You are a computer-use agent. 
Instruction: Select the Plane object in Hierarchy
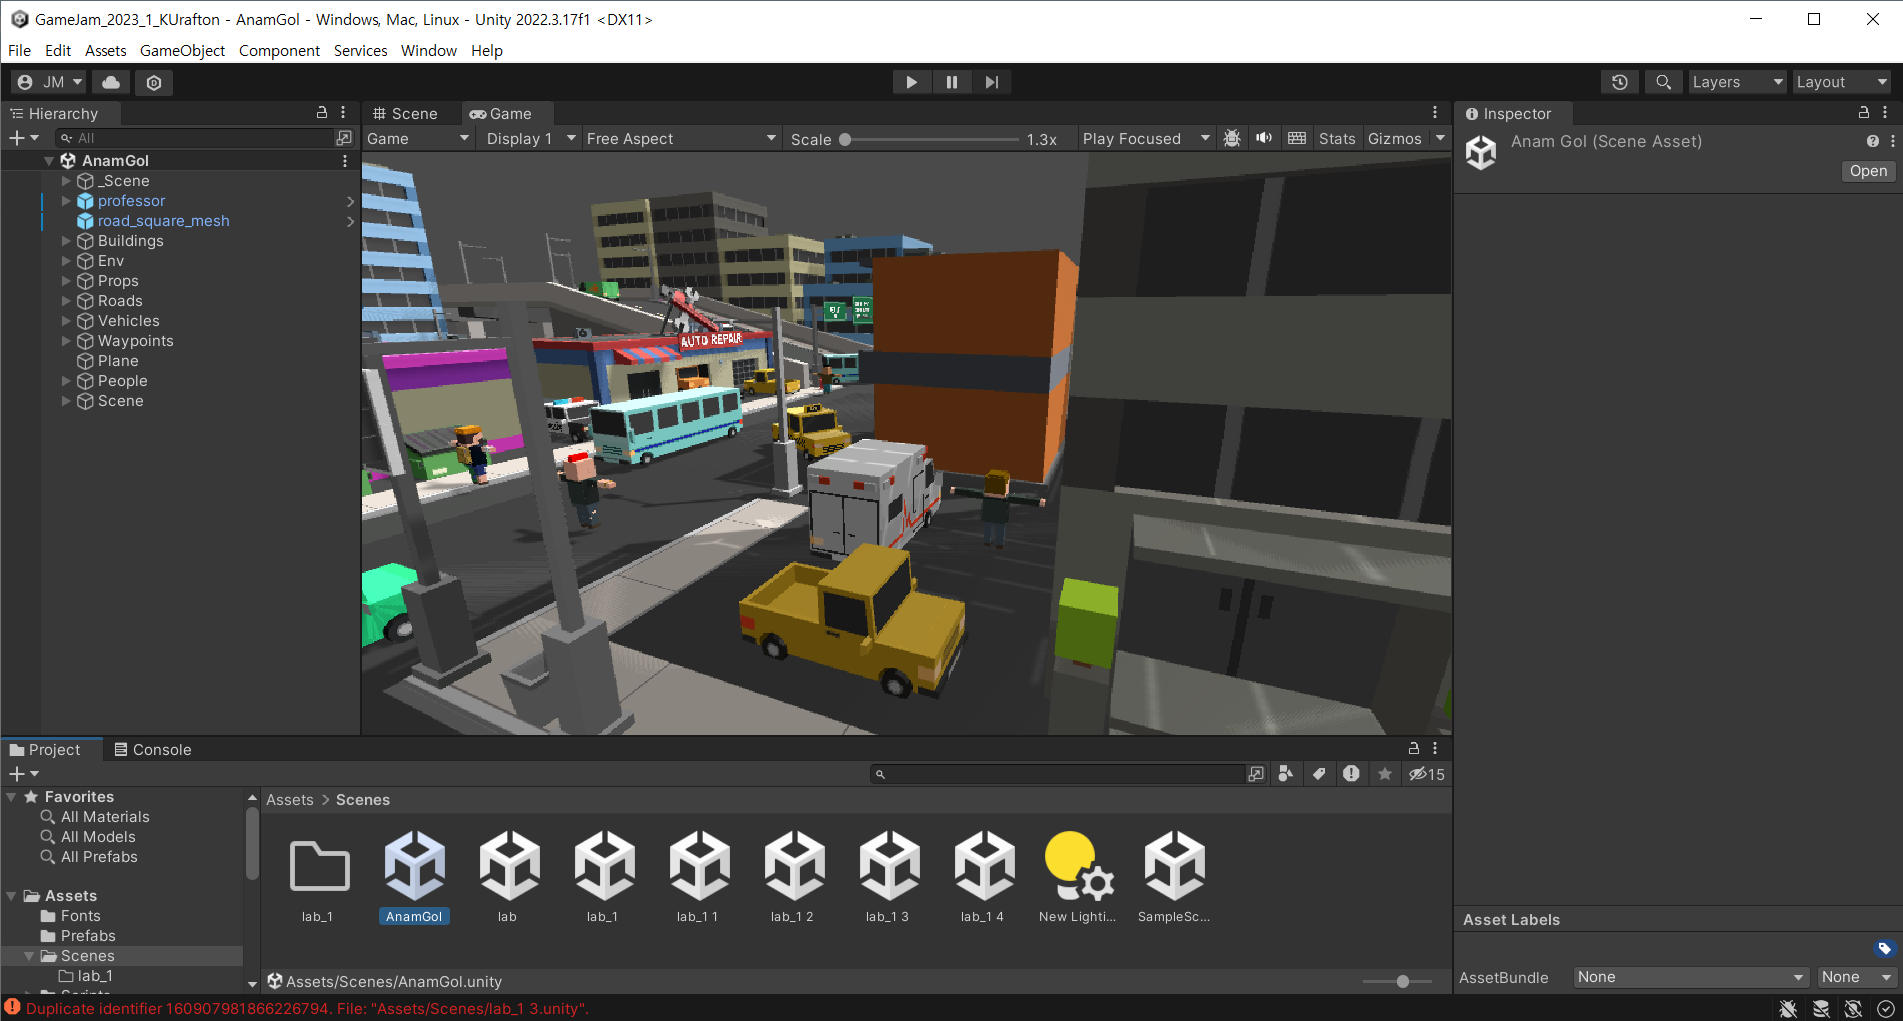click(x=118, y=361)
